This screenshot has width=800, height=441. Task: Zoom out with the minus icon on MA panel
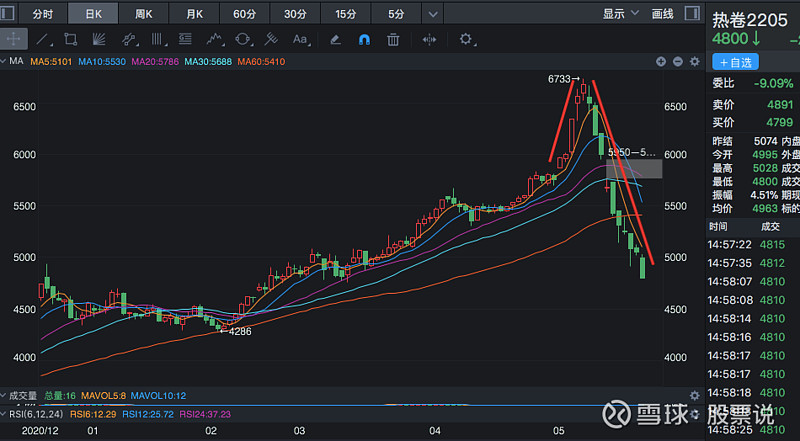pos(678,61)
